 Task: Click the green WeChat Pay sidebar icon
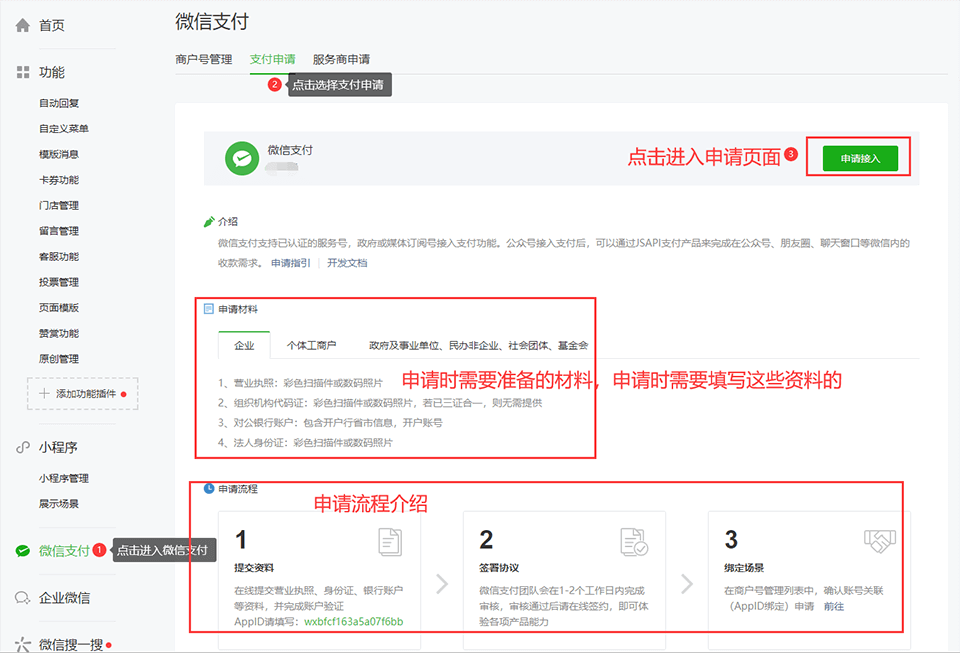click(x=23, y=551)
